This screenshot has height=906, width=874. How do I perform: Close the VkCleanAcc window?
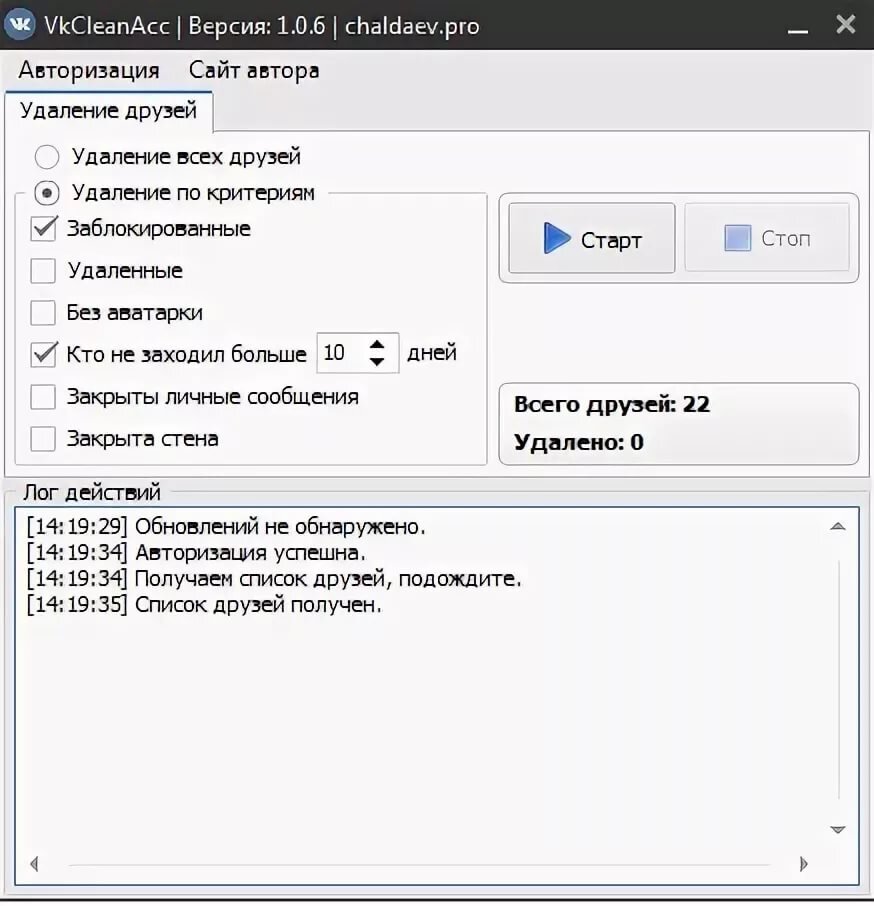tap(846, 24)
